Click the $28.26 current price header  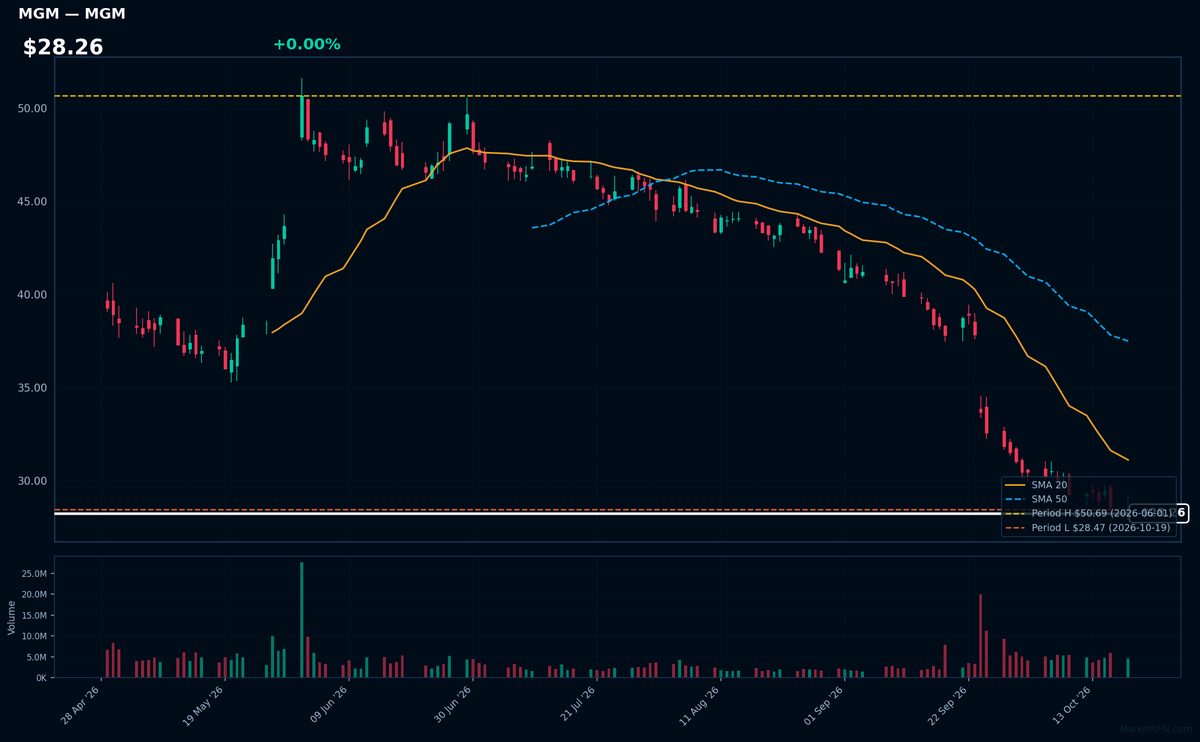(x=63, y=48)
